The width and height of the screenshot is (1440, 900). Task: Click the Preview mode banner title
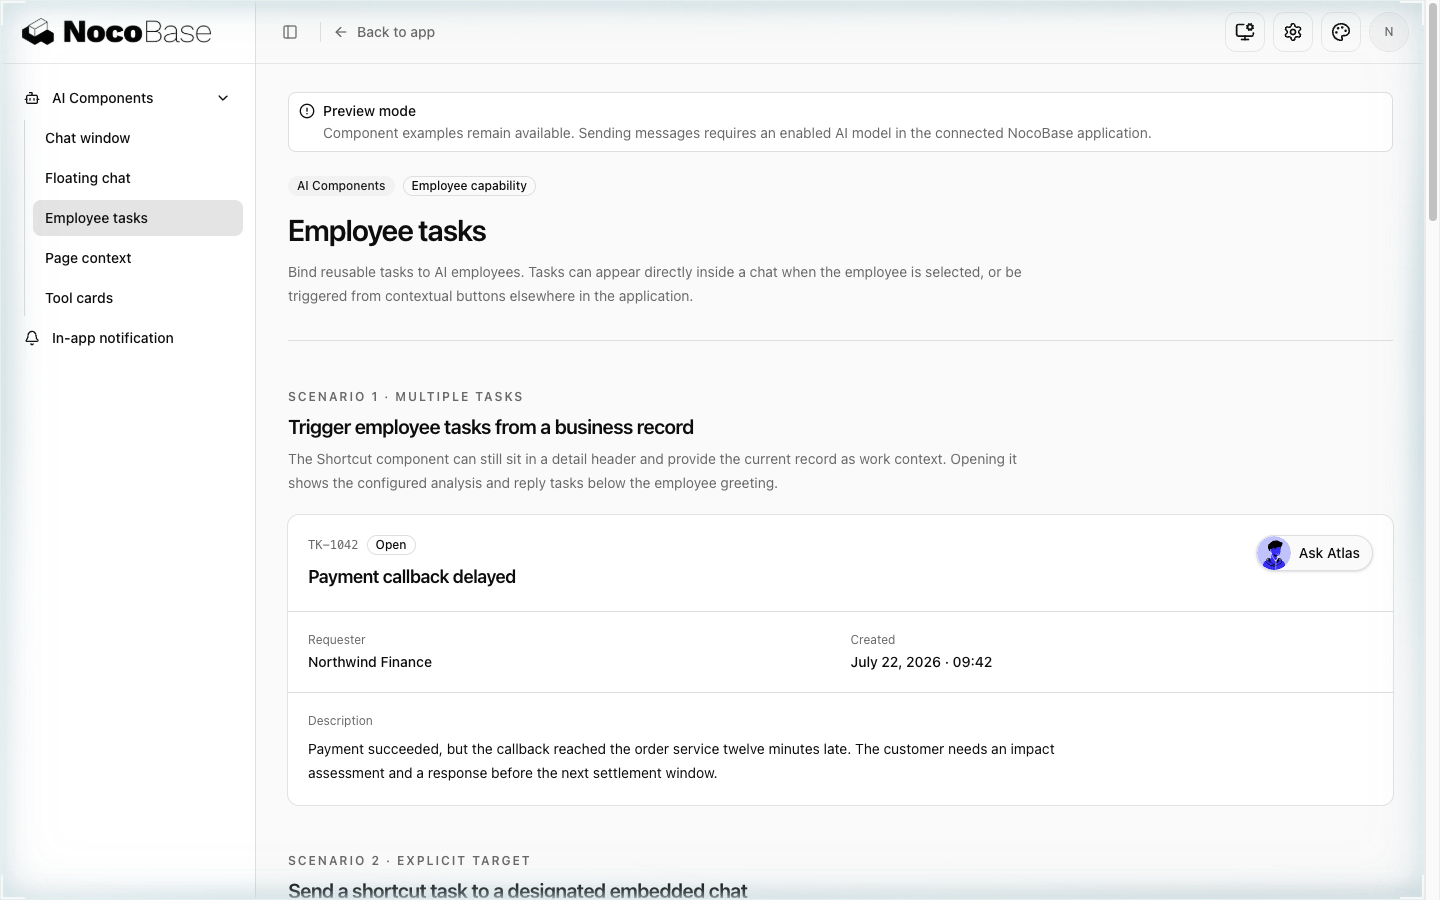pyautogui.click(x=369, y=111)
